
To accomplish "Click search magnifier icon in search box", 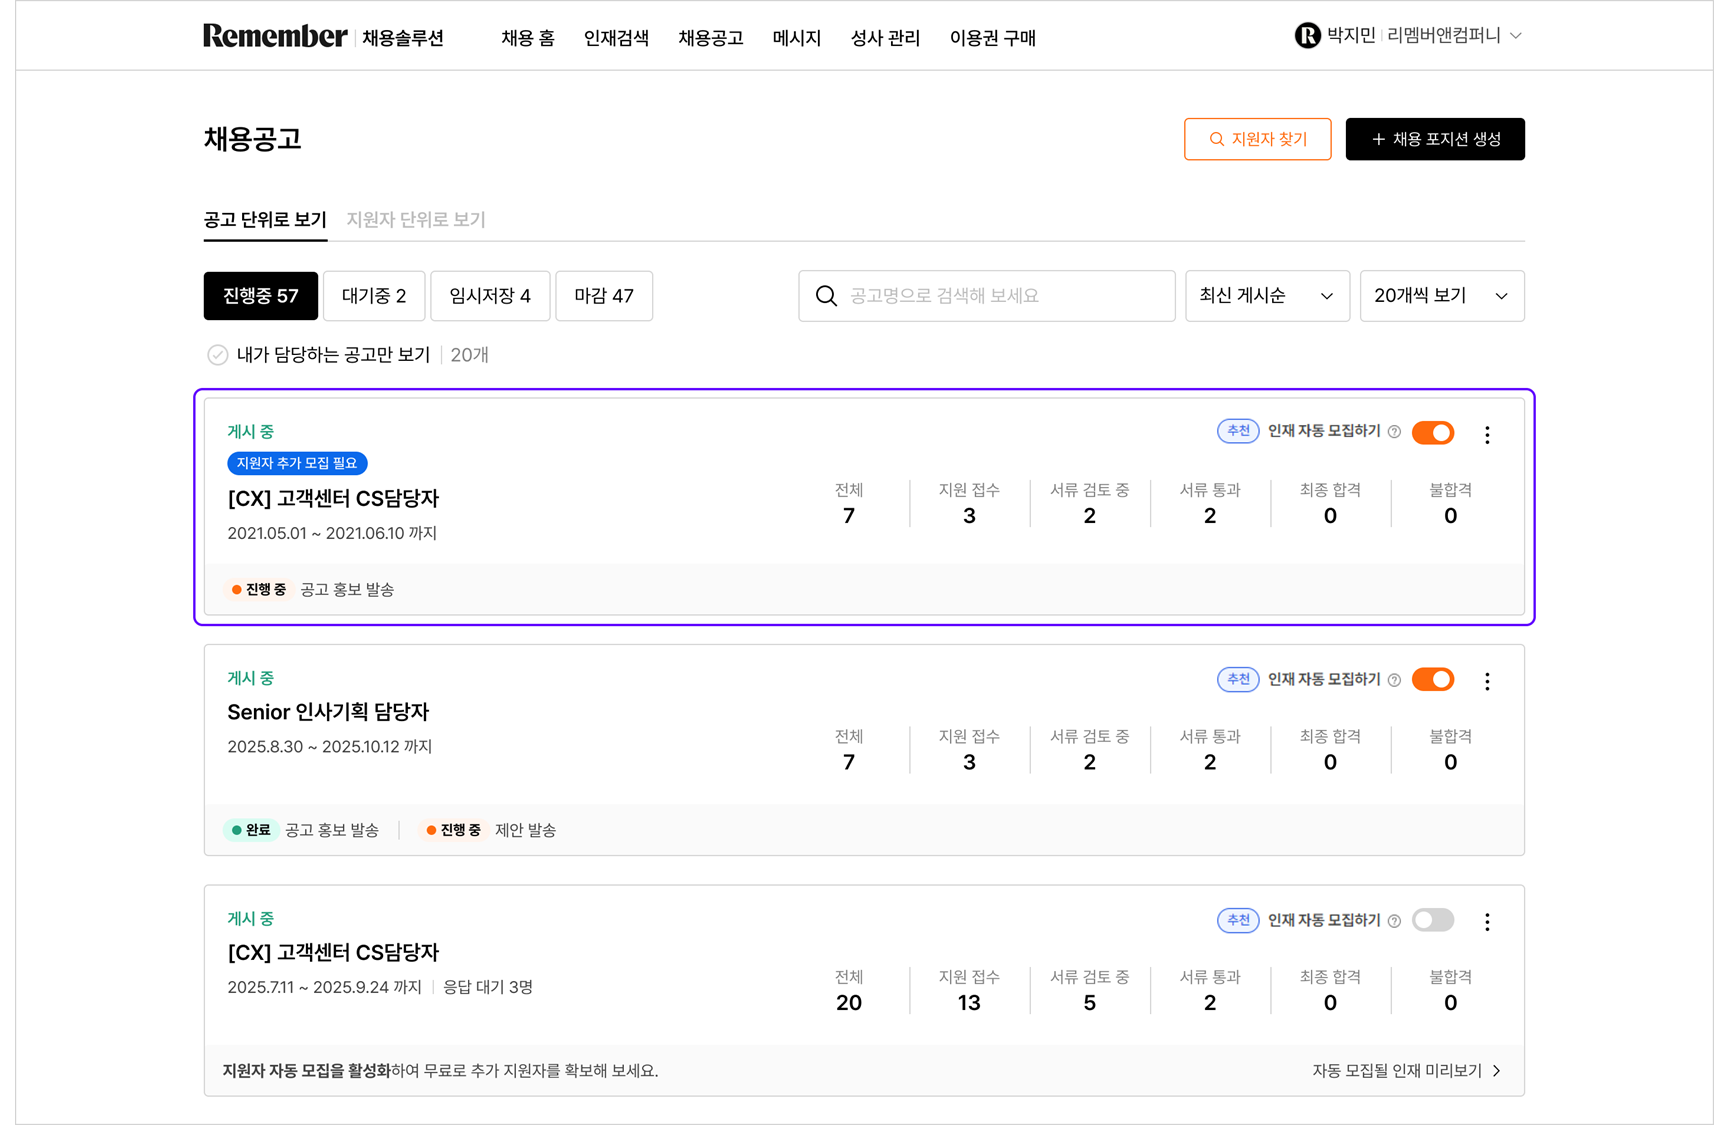I will (826, 296).
